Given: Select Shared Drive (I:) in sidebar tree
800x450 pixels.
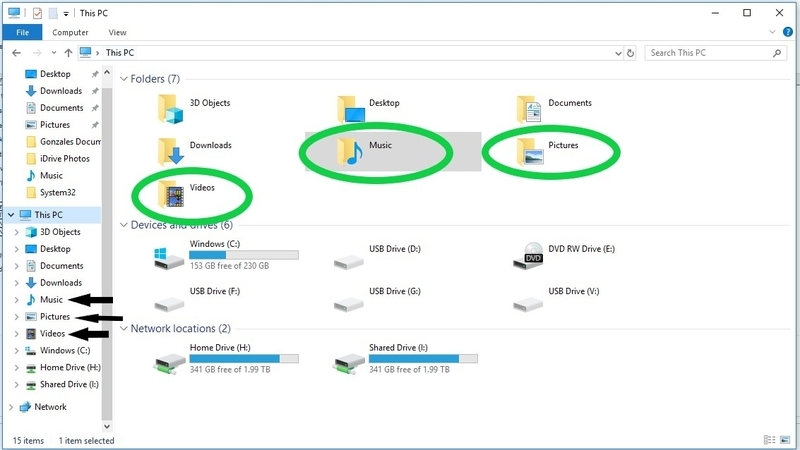Looking at the screenshot, I should click(x=69, y=385).
